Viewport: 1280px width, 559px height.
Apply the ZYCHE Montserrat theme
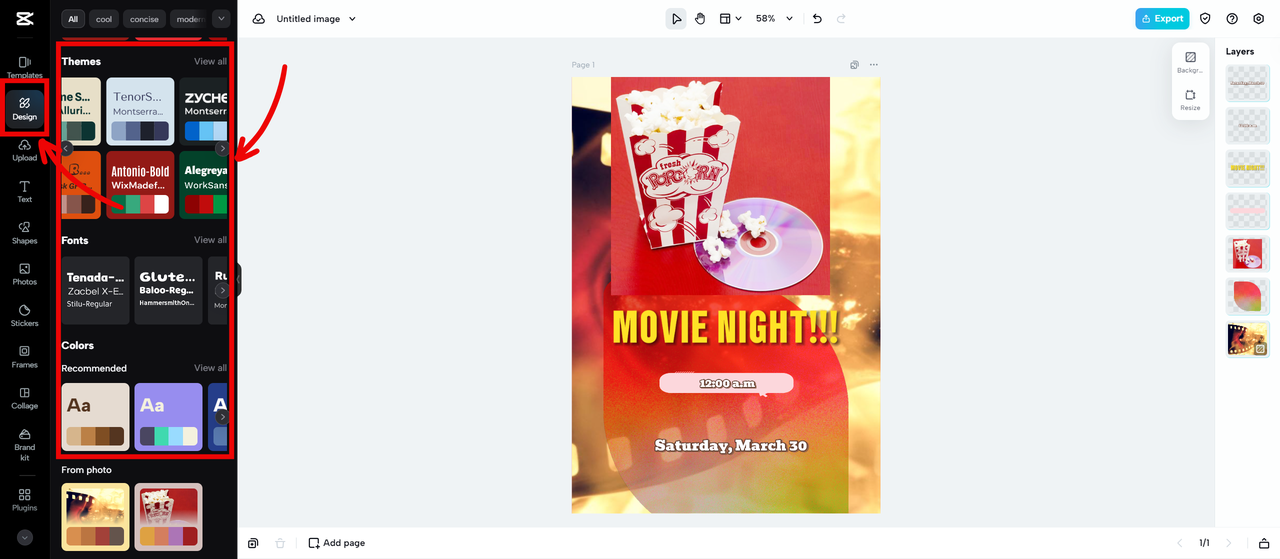click(x=204, y=111)
